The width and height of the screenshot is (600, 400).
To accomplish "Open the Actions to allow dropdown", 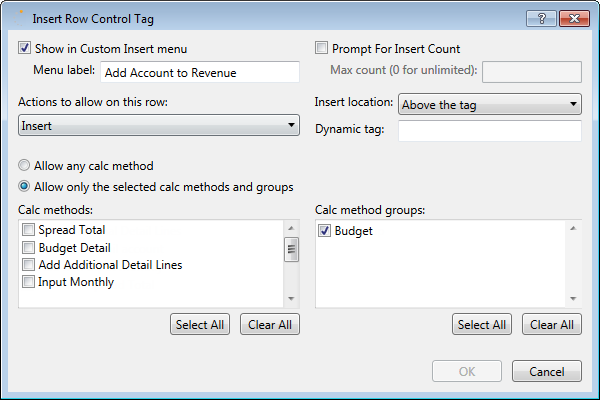I will click(x=159, y=125).
